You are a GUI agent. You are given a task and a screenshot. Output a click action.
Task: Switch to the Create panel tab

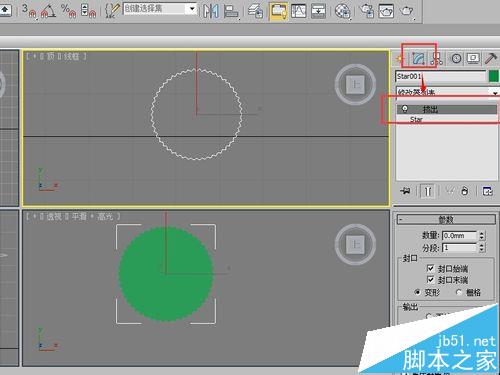coord(399,59)
